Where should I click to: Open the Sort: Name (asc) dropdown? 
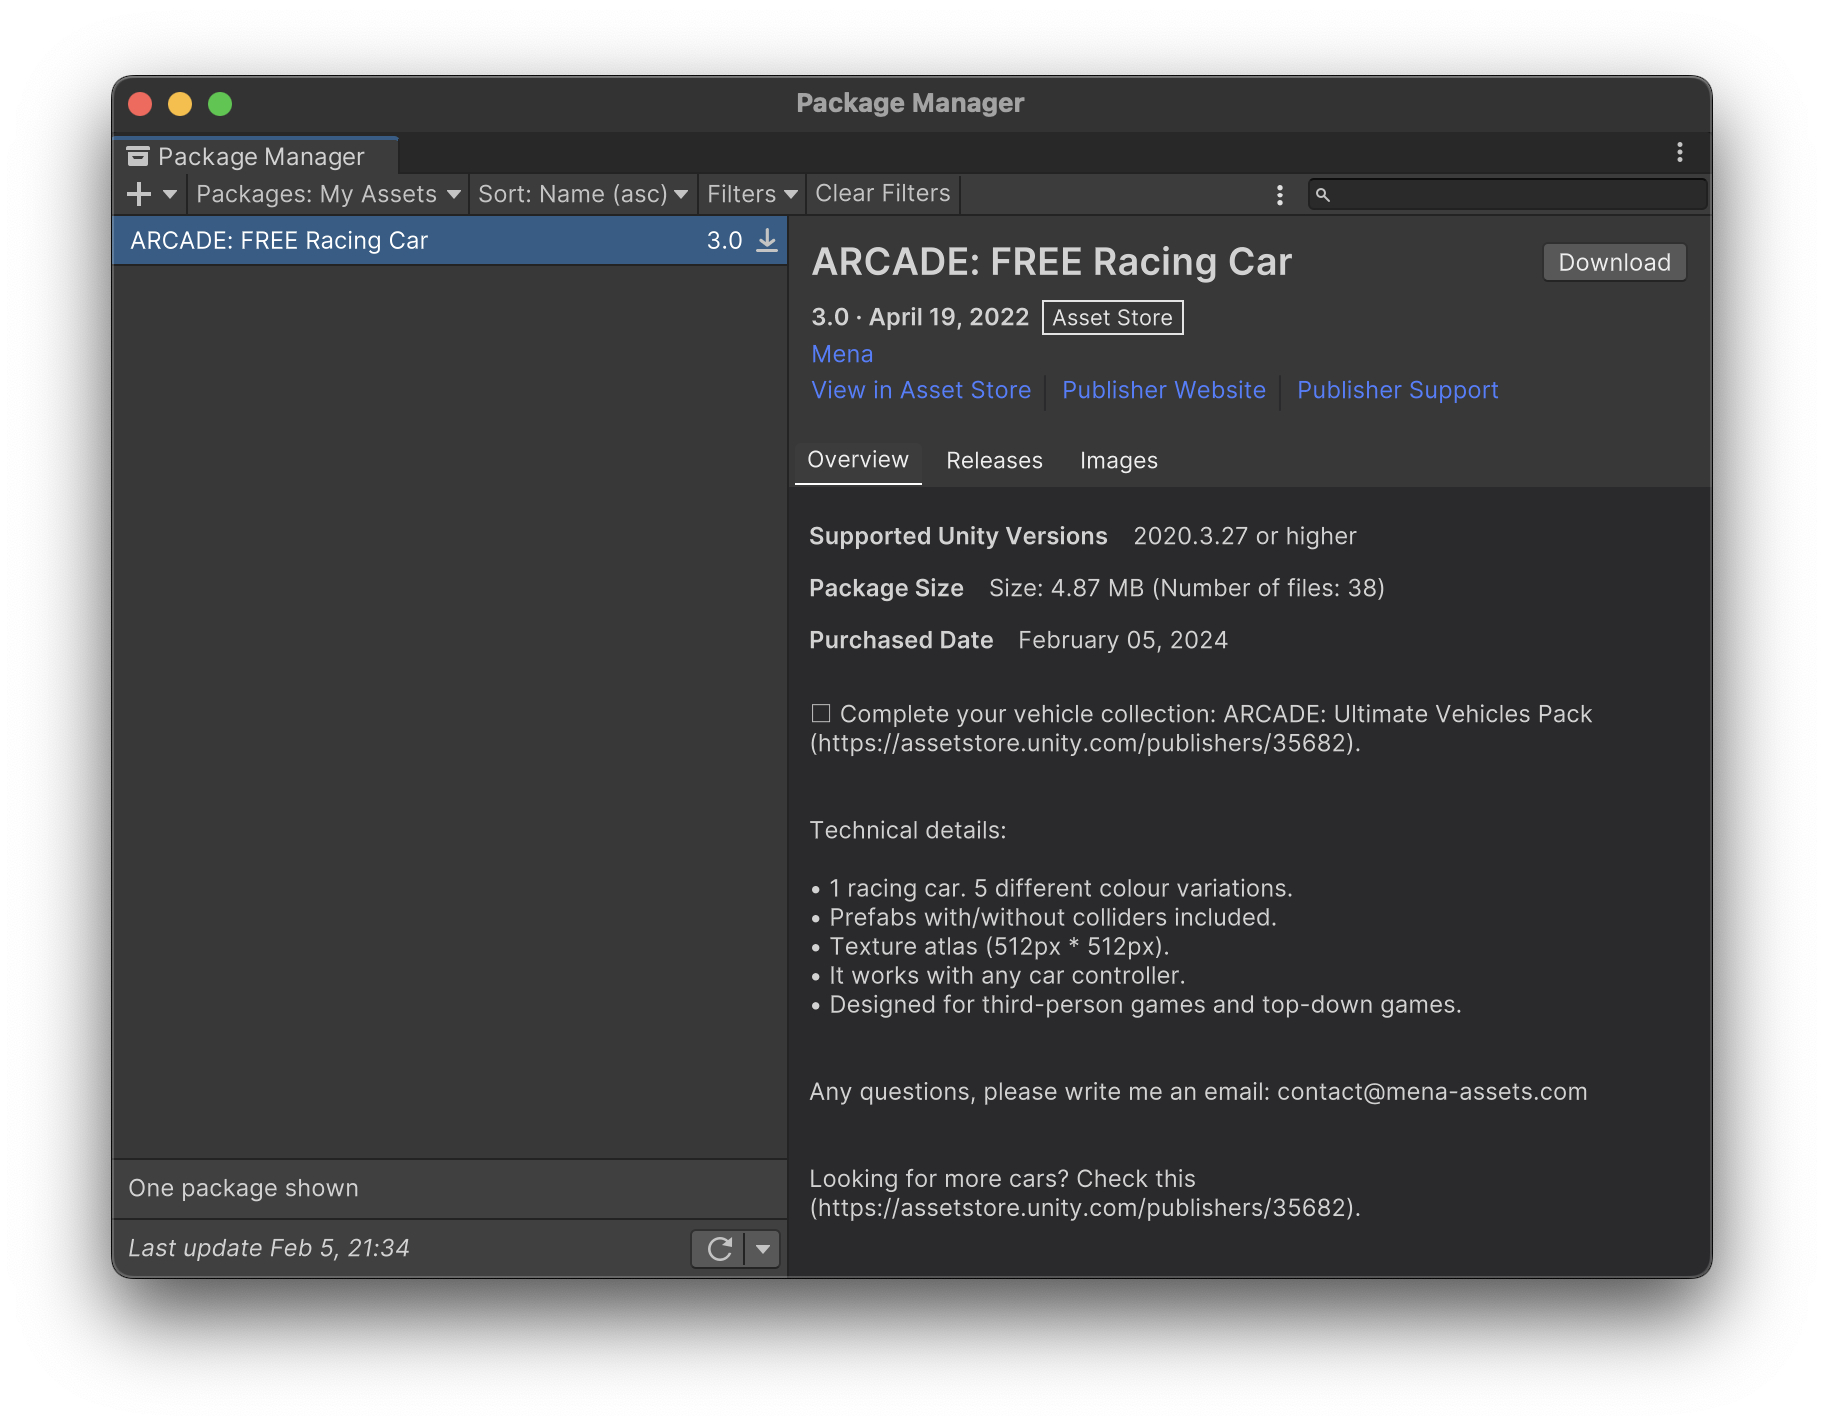click(583, 194)
